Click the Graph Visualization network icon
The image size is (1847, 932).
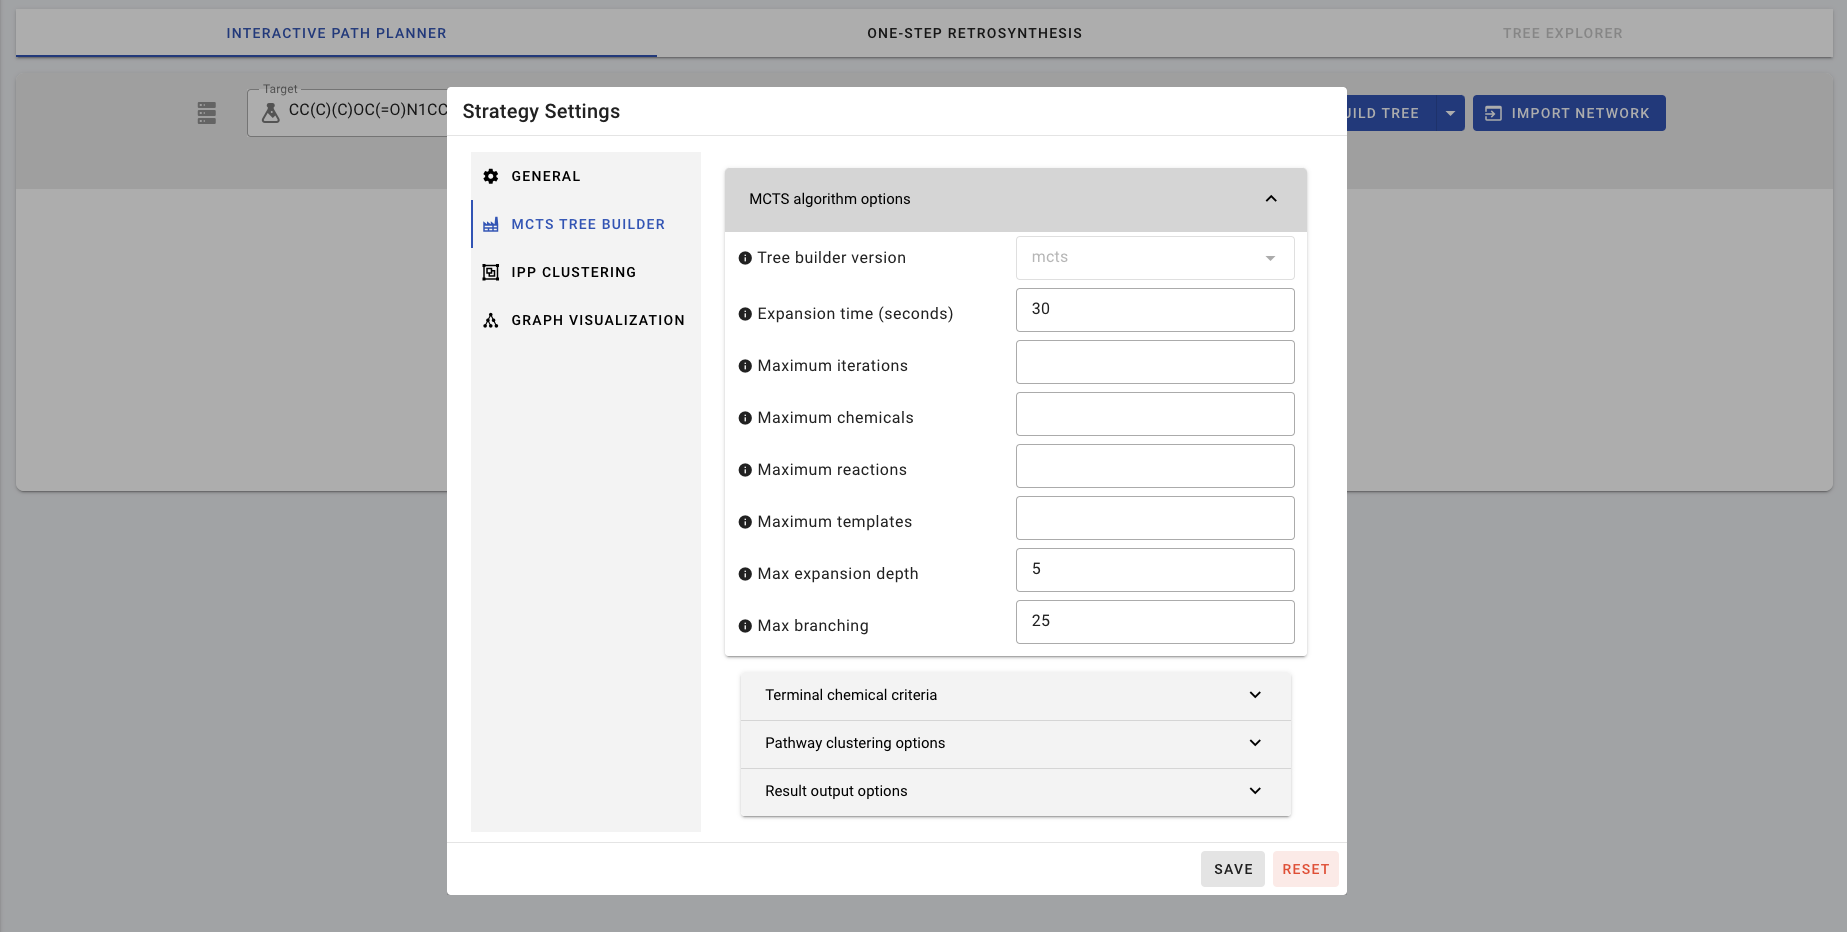[490, 320]
